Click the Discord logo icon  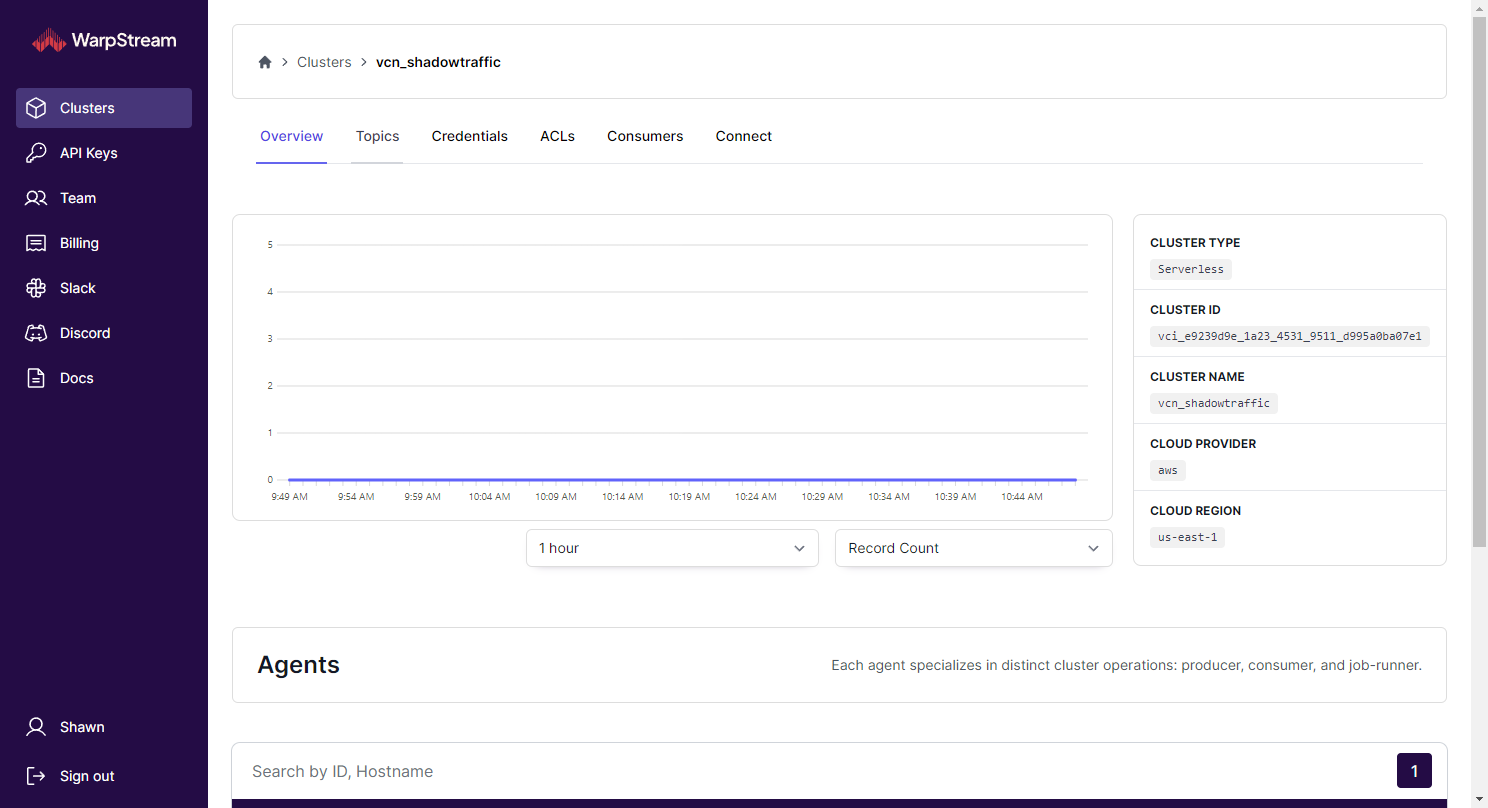tap(36, 333)
